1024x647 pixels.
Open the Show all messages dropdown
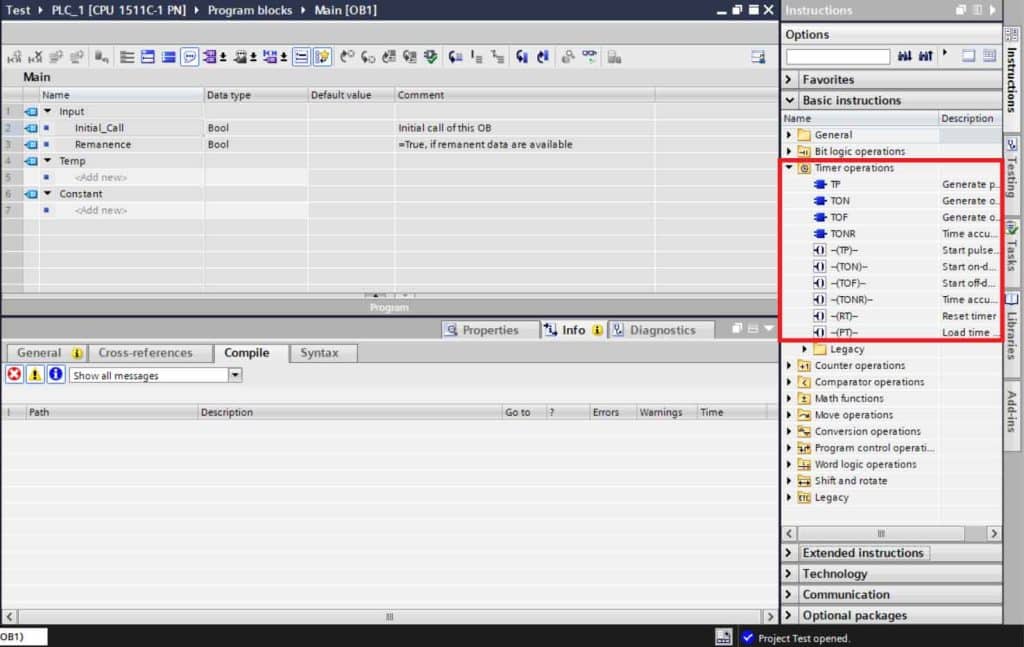pyautogui.click(x=235, y=375)
